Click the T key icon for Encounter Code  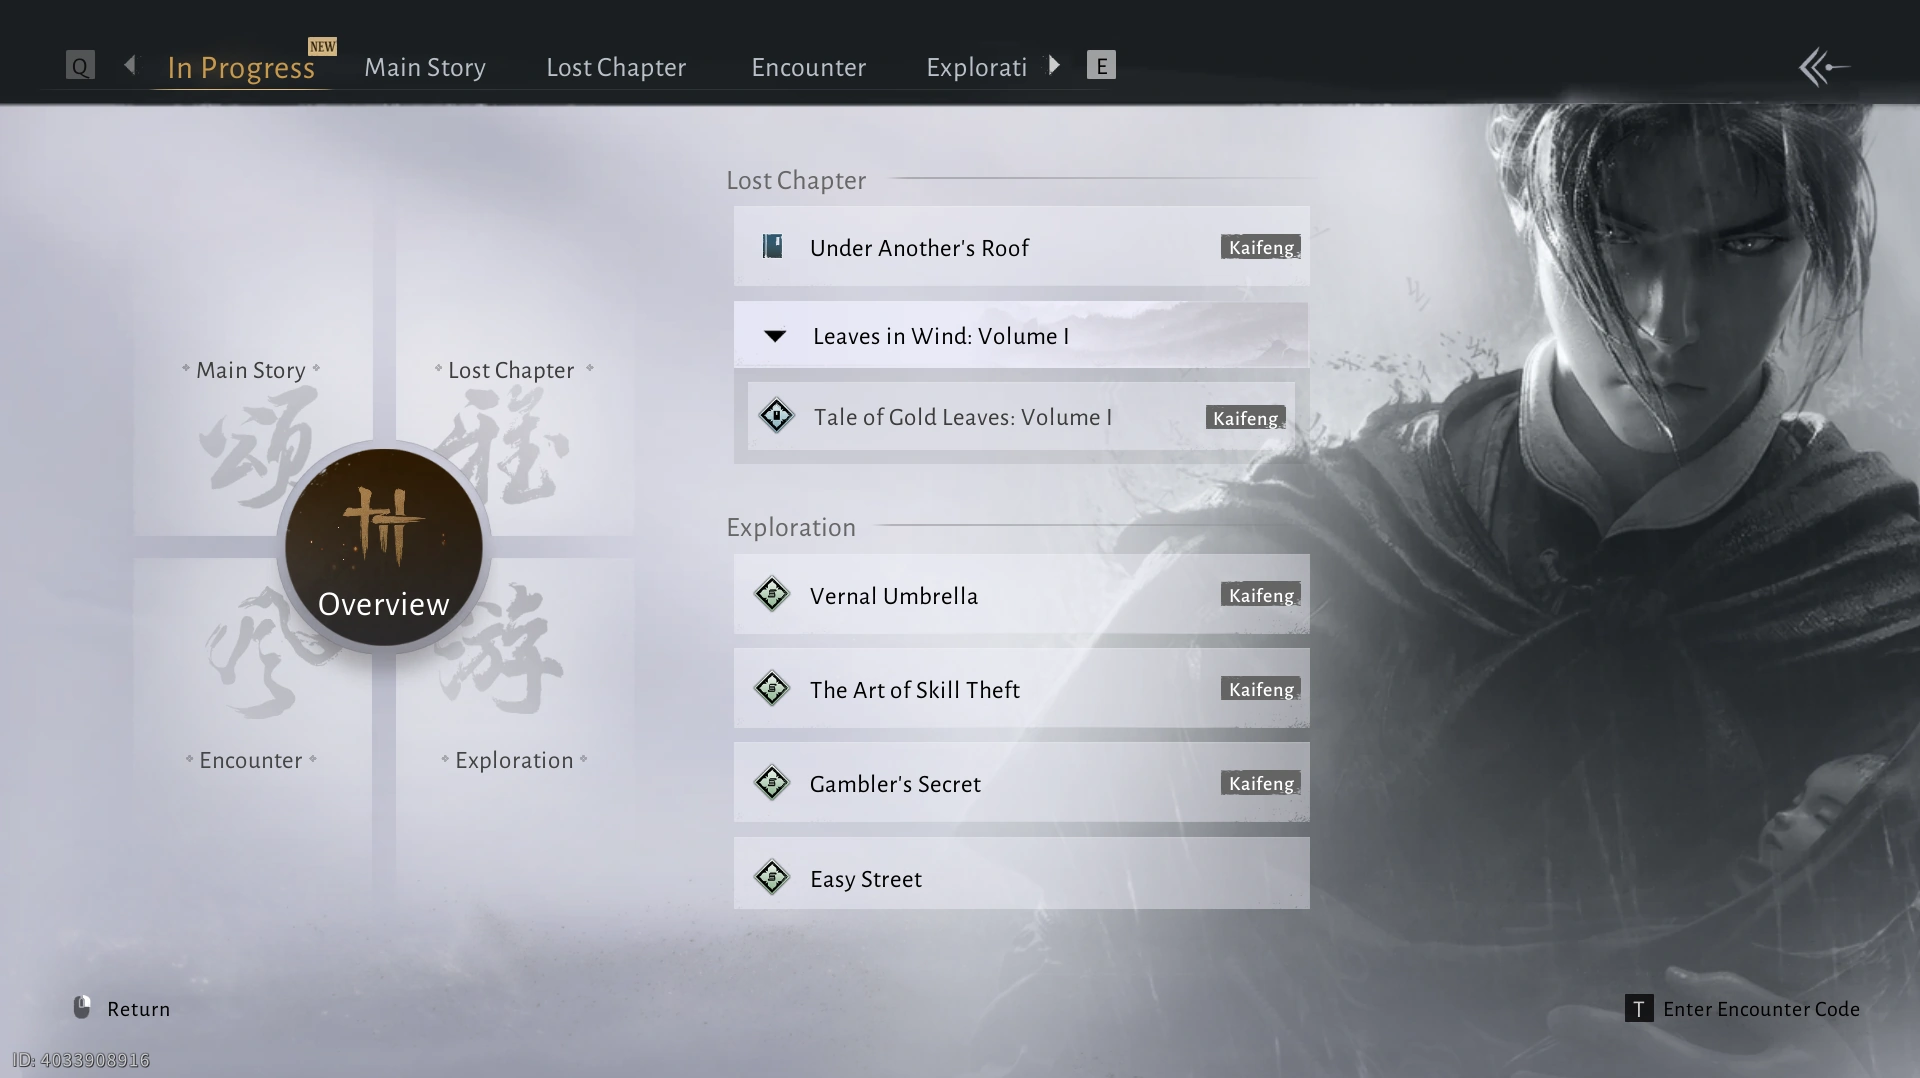pyautogui.click(x=1639, y=1009)
